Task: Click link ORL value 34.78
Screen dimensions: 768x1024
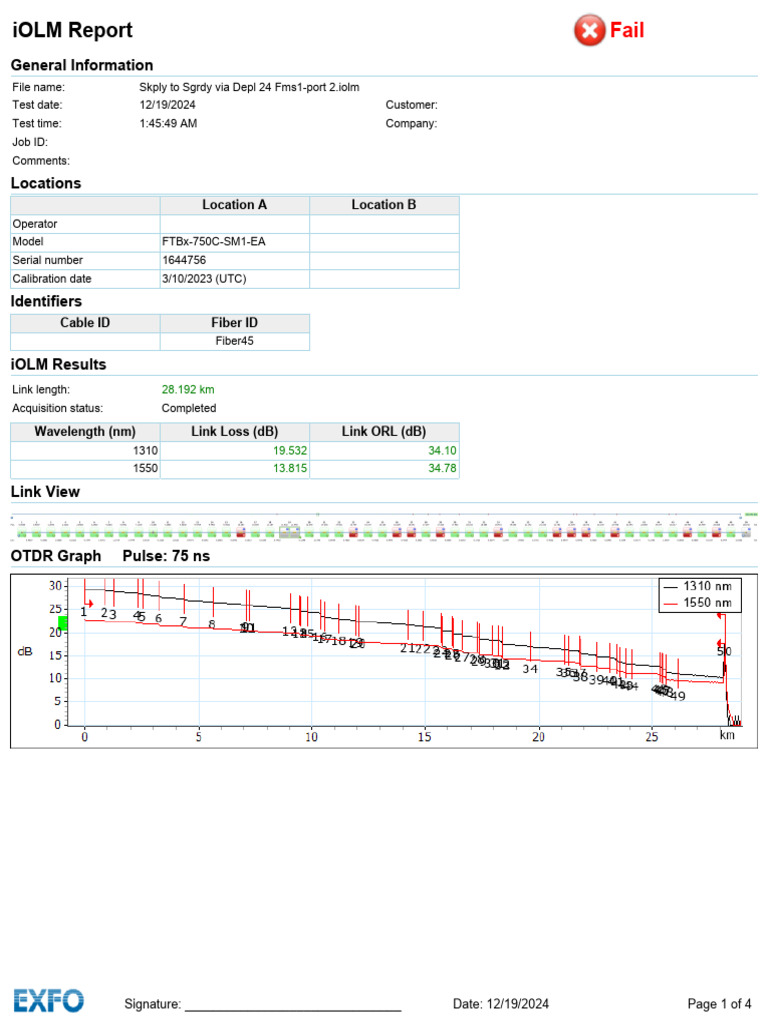Action: click(x=442, y=469)
